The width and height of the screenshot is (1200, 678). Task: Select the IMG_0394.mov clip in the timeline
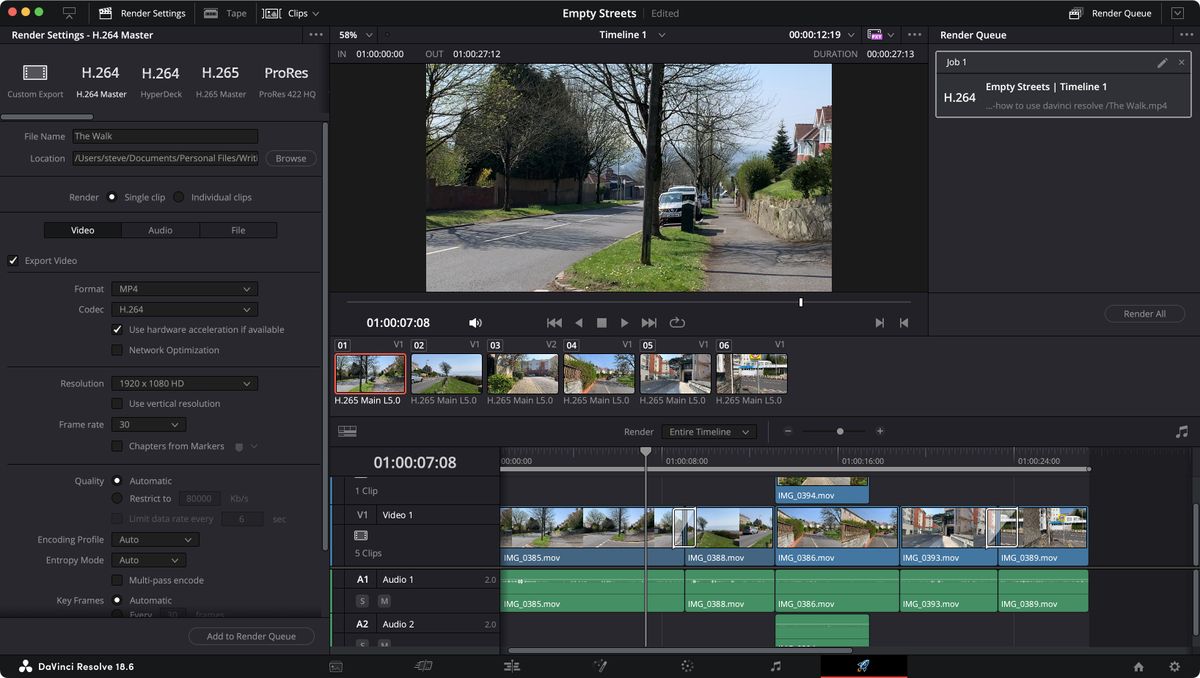tap(820, 489)
